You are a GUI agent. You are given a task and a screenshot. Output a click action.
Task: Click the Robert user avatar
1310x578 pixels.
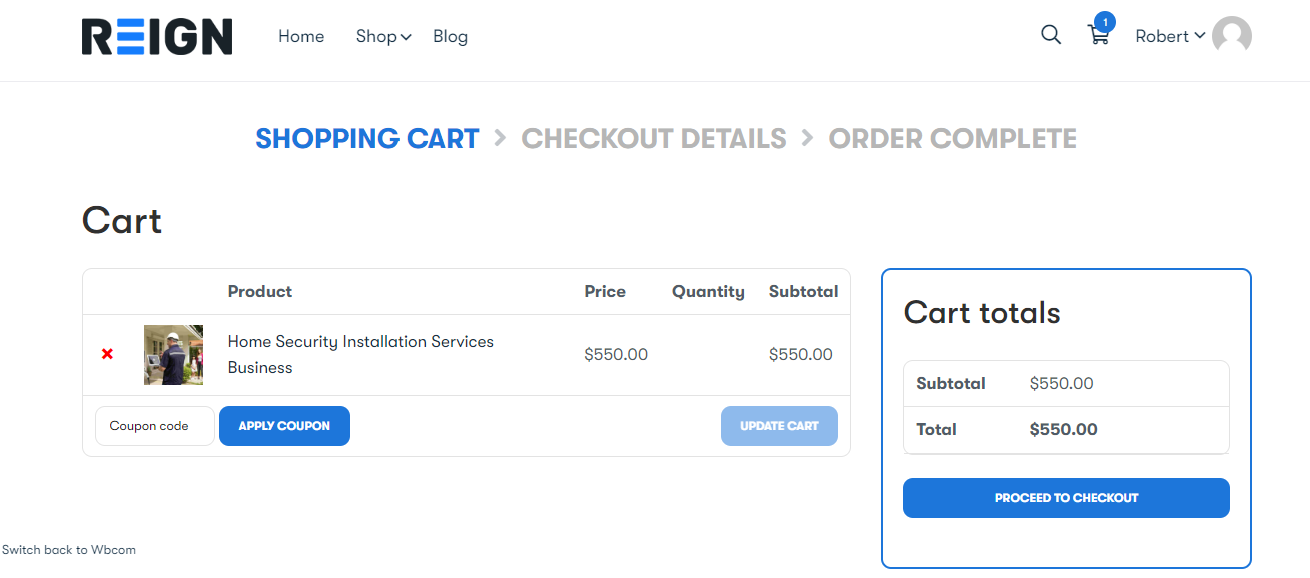(x=1231, y=36)
